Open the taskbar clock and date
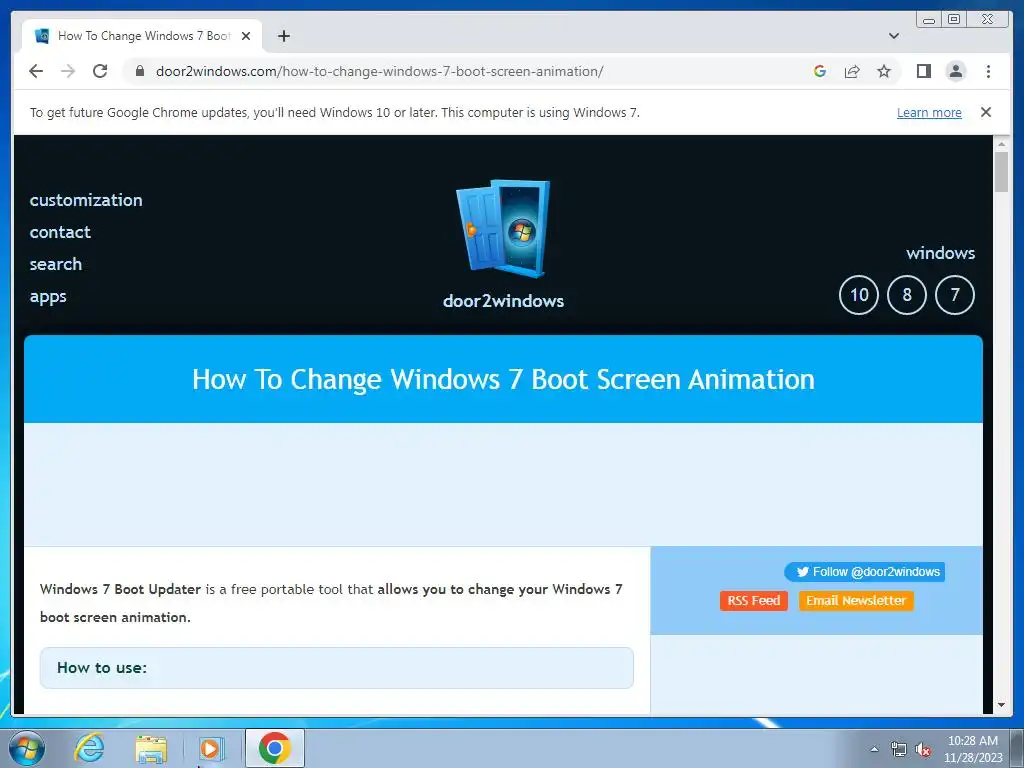The height and width of the screenshot is (768, 1024). pyautogui.click(x=973, y=749)
